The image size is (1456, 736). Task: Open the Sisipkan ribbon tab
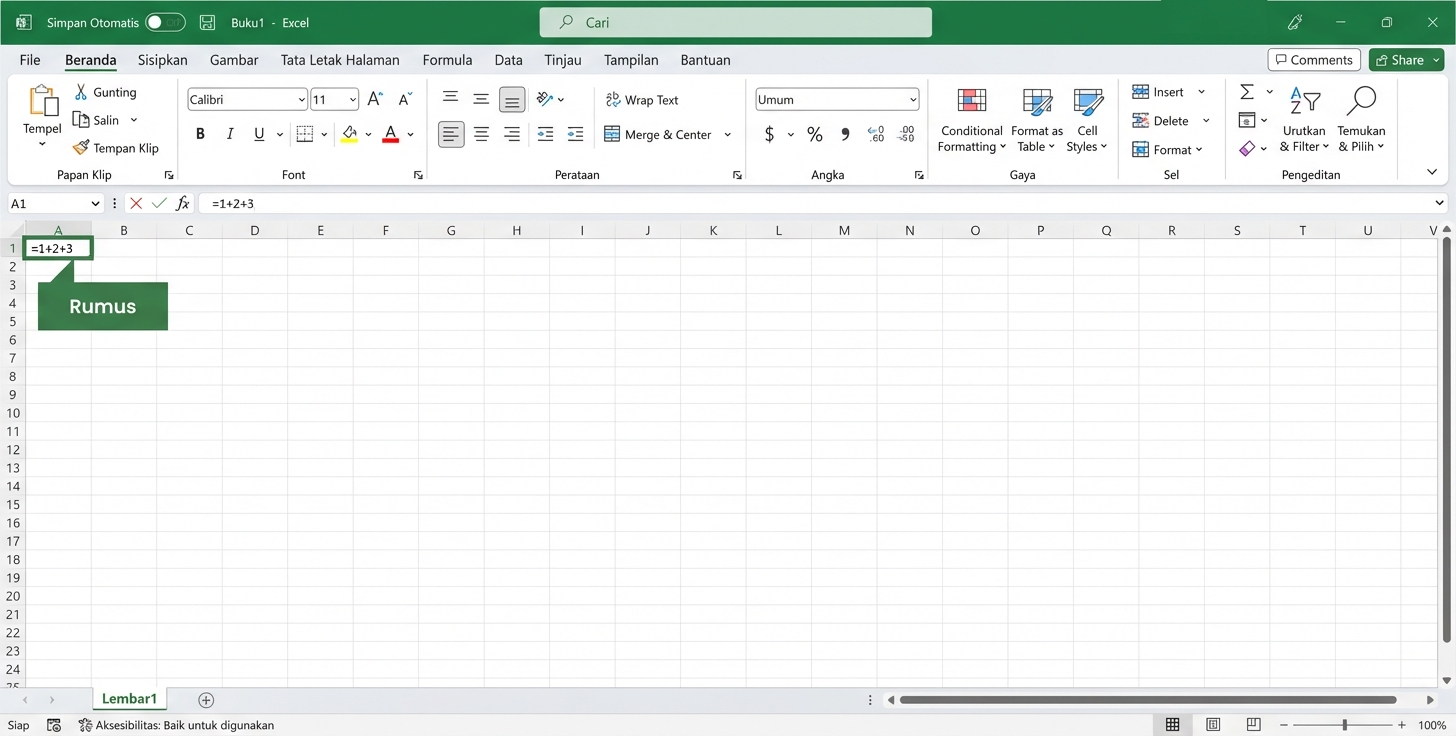click(x=162, y=60)
